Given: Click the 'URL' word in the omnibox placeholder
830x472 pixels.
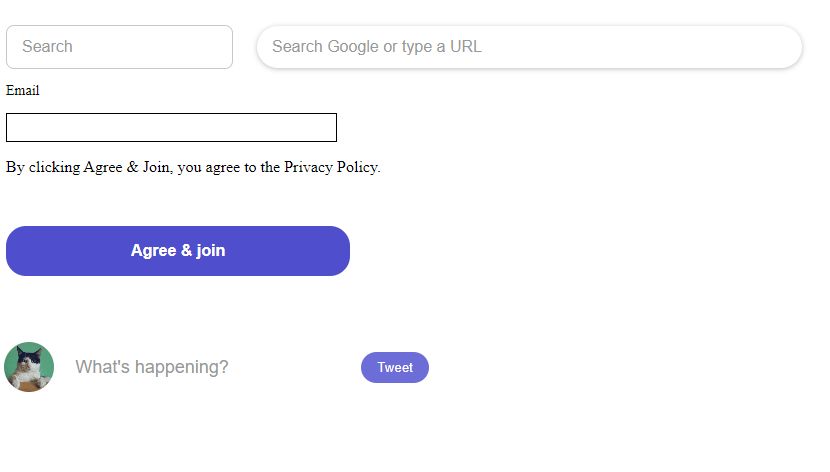Looking at the screenshot, I should click(466, 47).
